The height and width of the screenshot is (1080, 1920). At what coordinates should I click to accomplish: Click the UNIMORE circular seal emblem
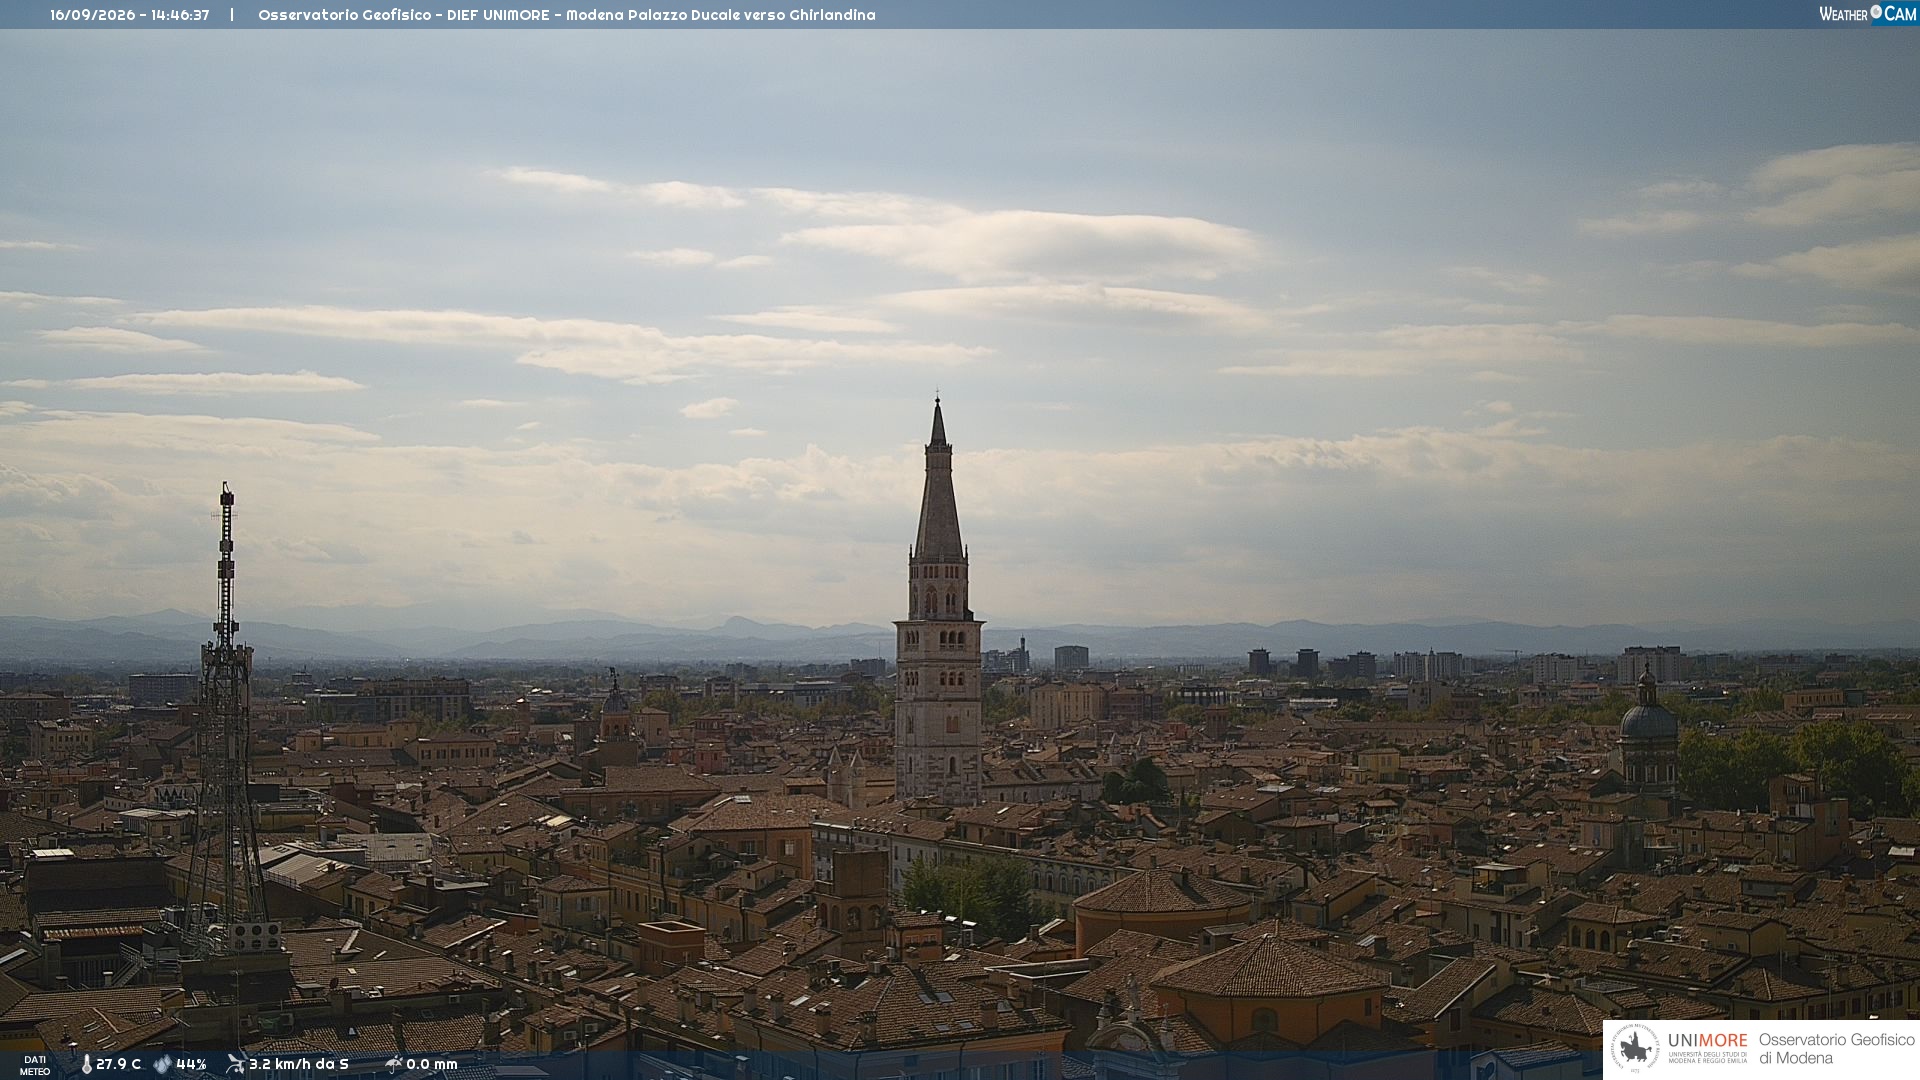click(1635, 1048)
